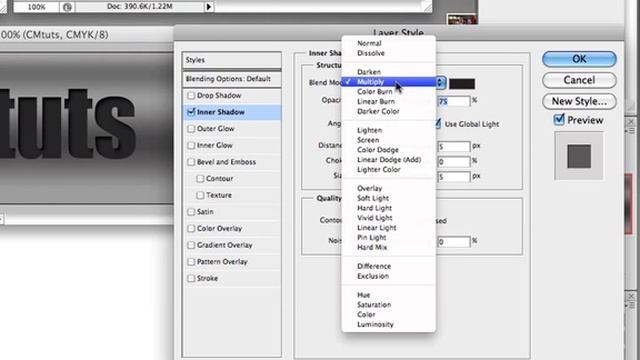Toggle Use Global Light checkbox

[x=438, y=124]
